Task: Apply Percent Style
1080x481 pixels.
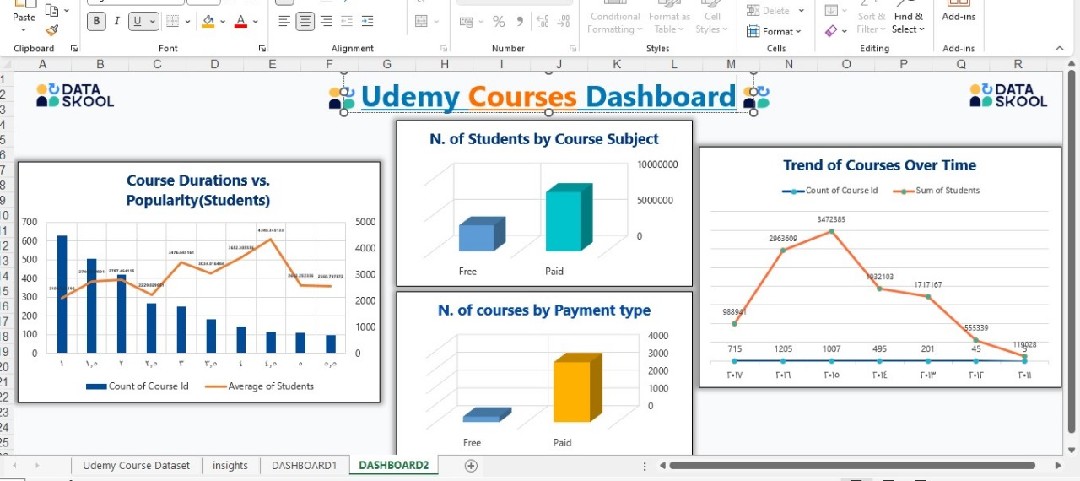Action: [499, 22]
